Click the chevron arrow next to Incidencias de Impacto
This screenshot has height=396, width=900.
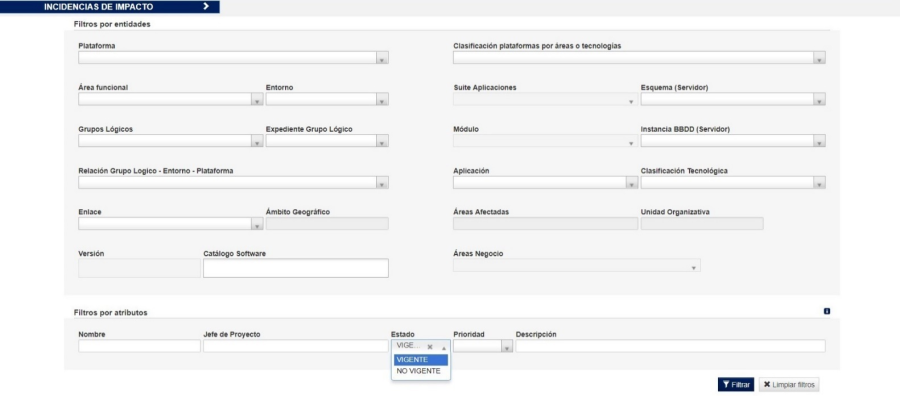pos(206,6)
